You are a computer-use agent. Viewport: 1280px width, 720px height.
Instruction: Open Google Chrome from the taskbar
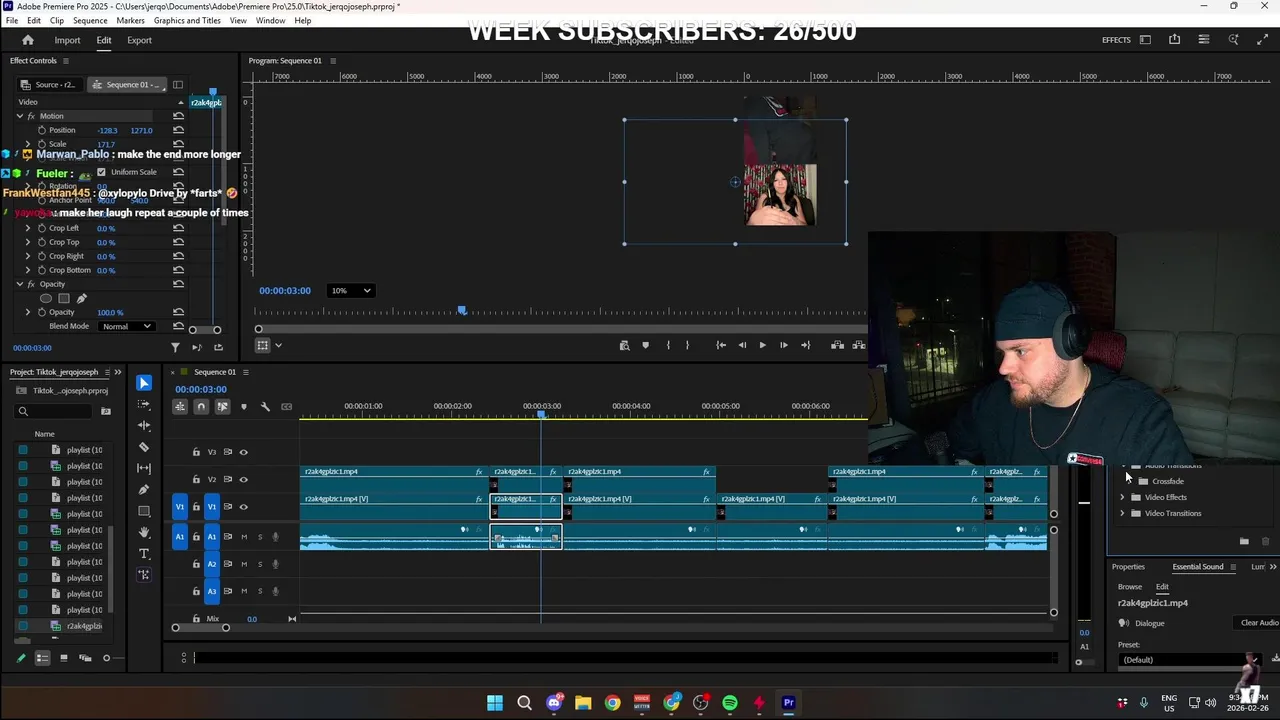pyautogui.click(x=612, y=703)
